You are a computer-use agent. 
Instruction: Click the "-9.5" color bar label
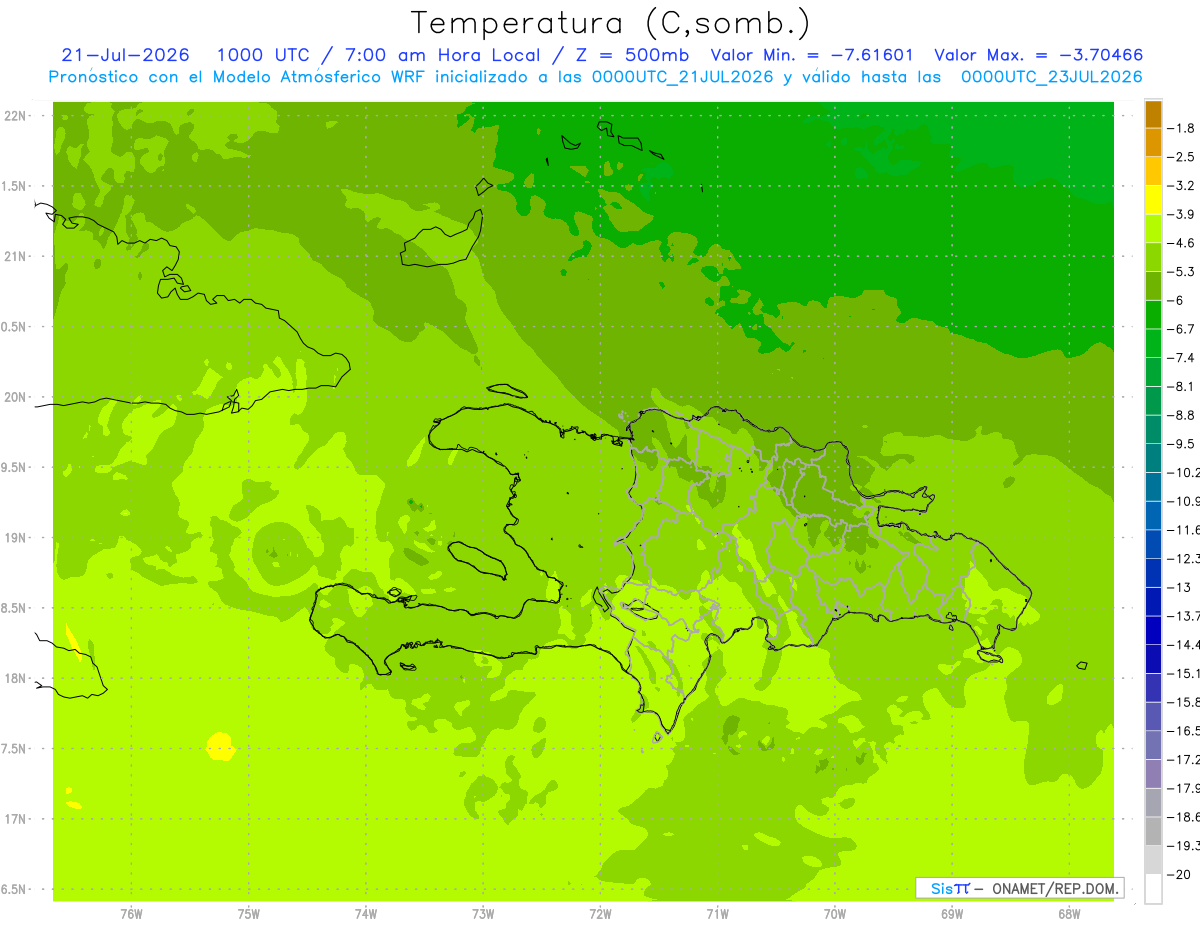[1182, 443]
